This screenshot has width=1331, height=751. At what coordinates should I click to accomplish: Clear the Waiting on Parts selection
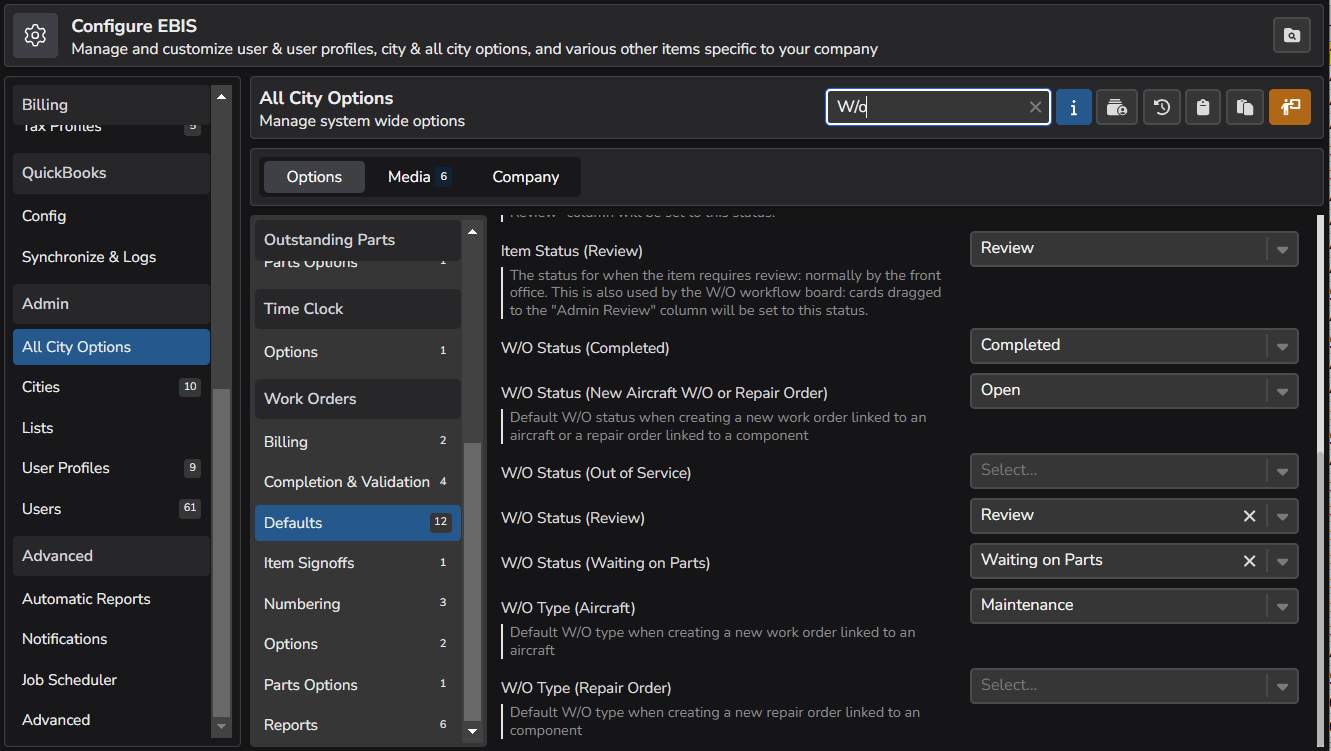tap(1249, 561)
